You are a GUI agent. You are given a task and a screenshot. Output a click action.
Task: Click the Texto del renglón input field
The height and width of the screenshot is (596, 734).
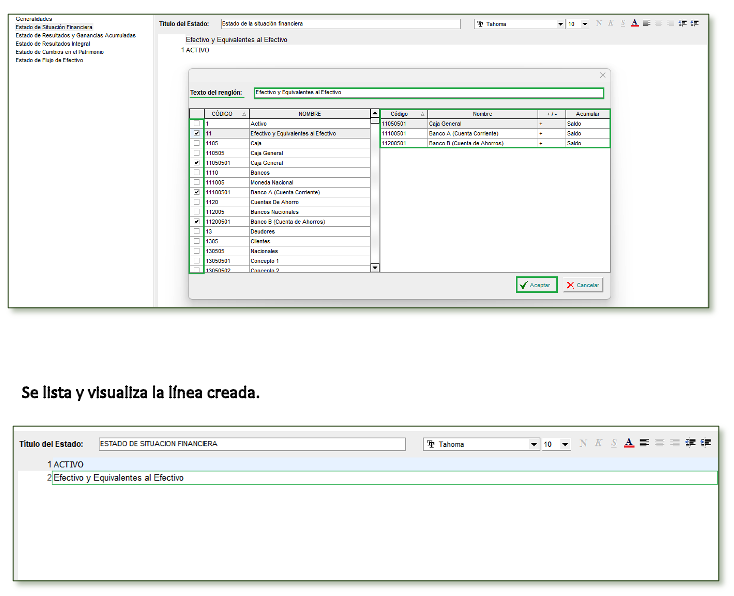pos(428,93)
